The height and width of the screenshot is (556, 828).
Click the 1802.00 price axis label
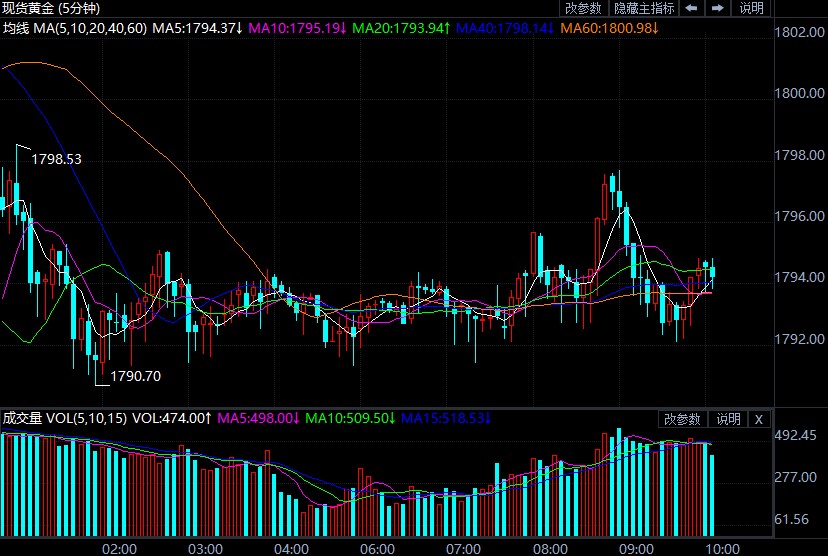tap(799, 32)
